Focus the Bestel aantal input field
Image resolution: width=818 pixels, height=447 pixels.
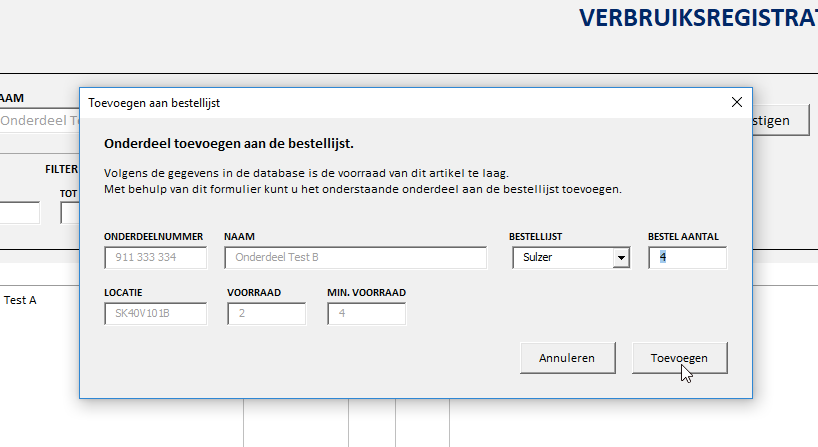(687, 258)
